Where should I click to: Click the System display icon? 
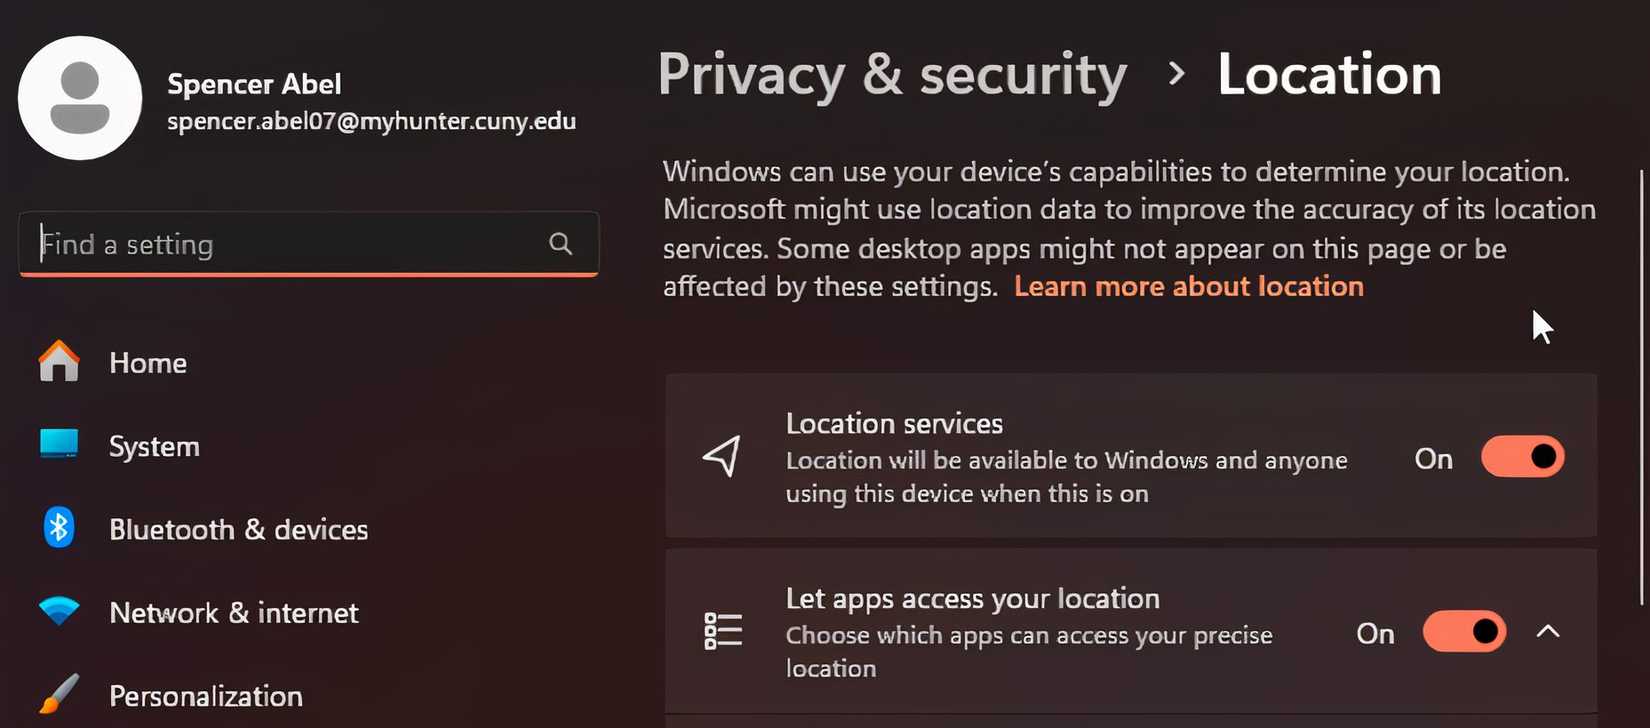[59, 446]
